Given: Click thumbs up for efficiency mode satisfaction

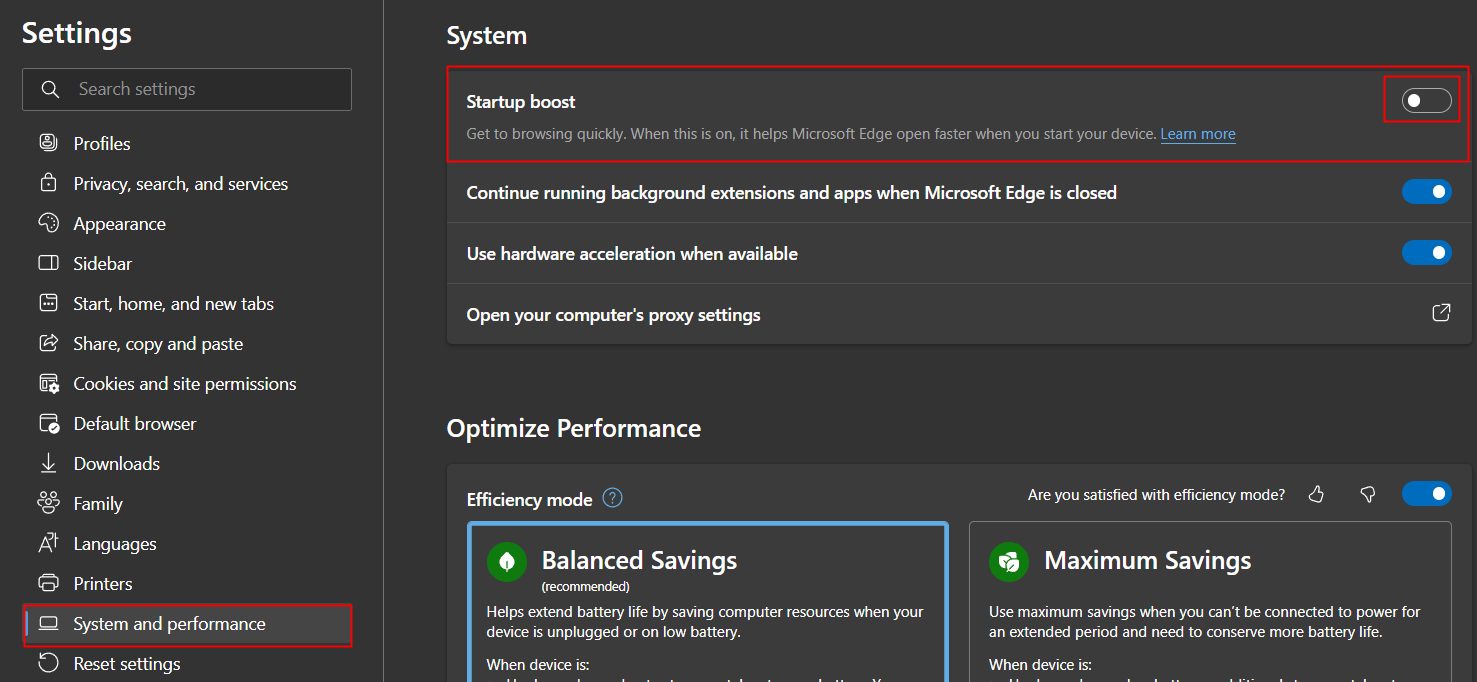Looking at the screenshot, I should pos(1316,494).
